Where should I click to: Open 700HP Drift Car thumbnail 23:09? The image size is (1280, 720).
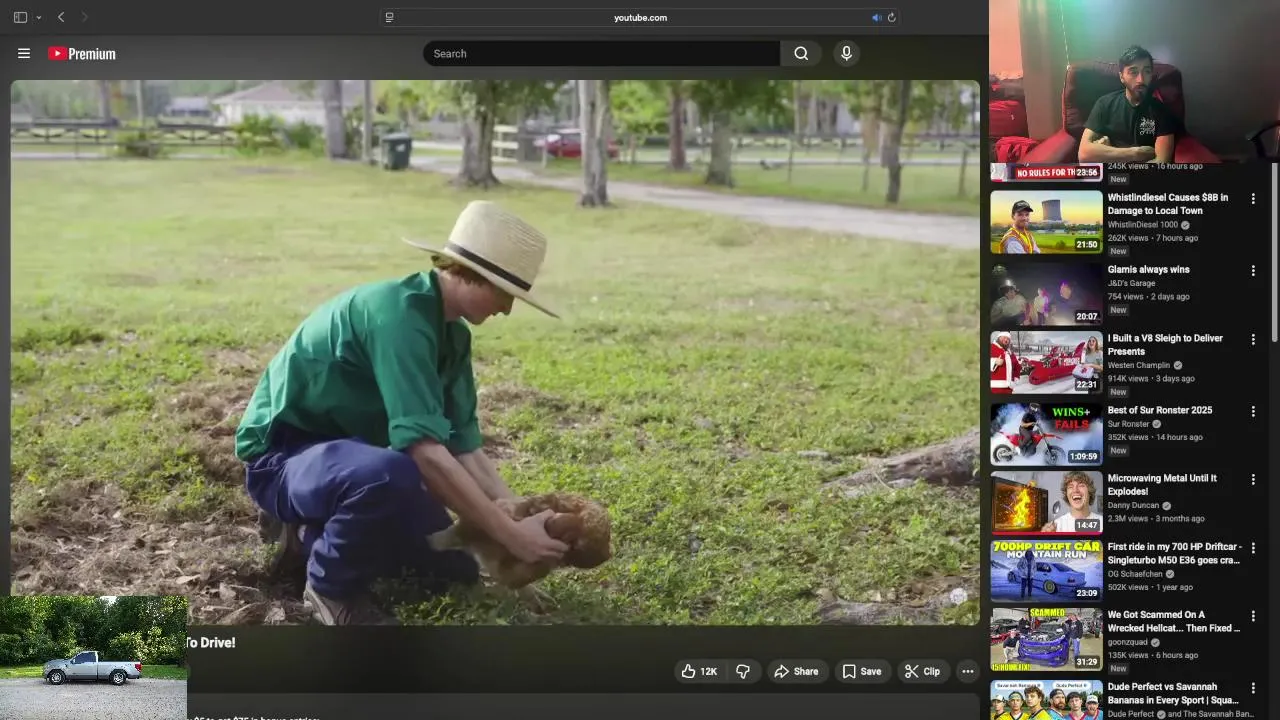point(1046,571)
